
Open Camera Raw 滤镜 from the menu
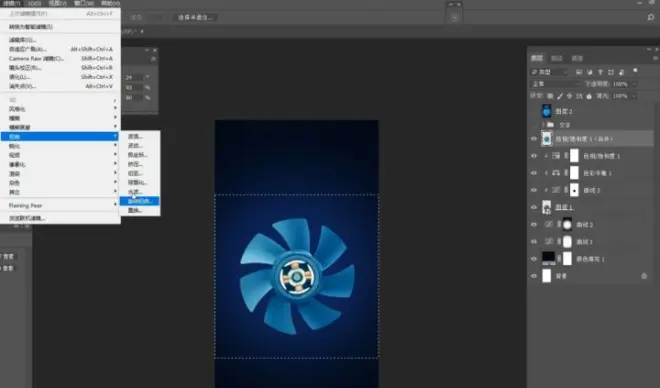tap(61, 58)
